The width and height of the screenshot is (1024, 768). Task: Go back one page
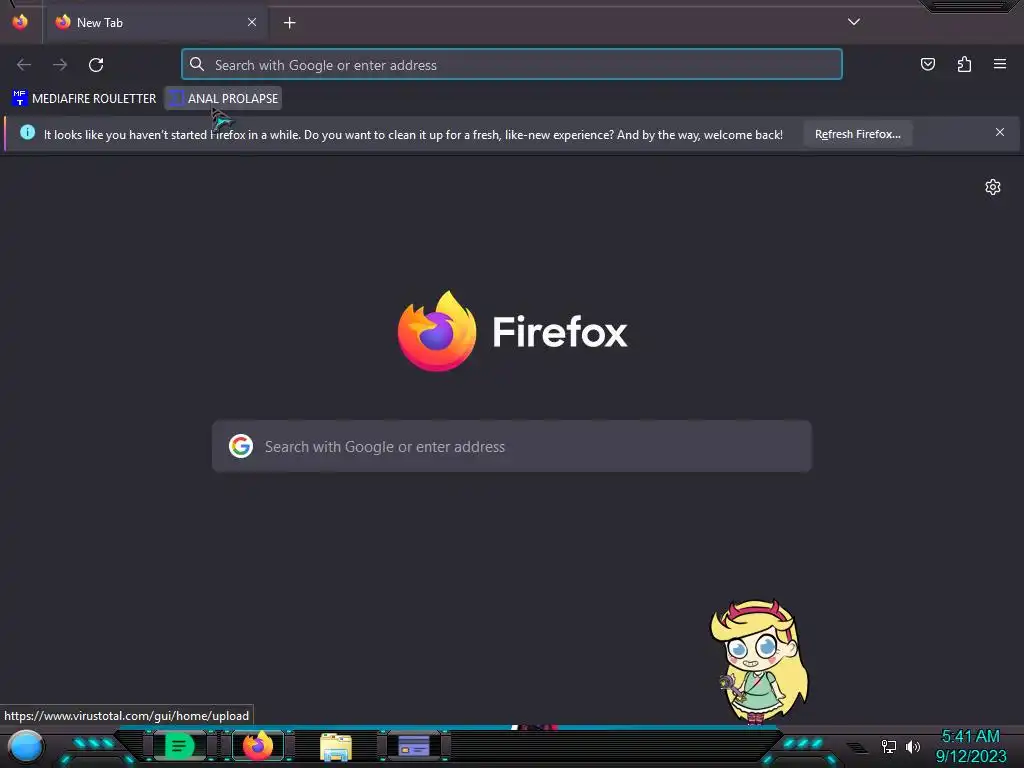(x=24, y=65)
